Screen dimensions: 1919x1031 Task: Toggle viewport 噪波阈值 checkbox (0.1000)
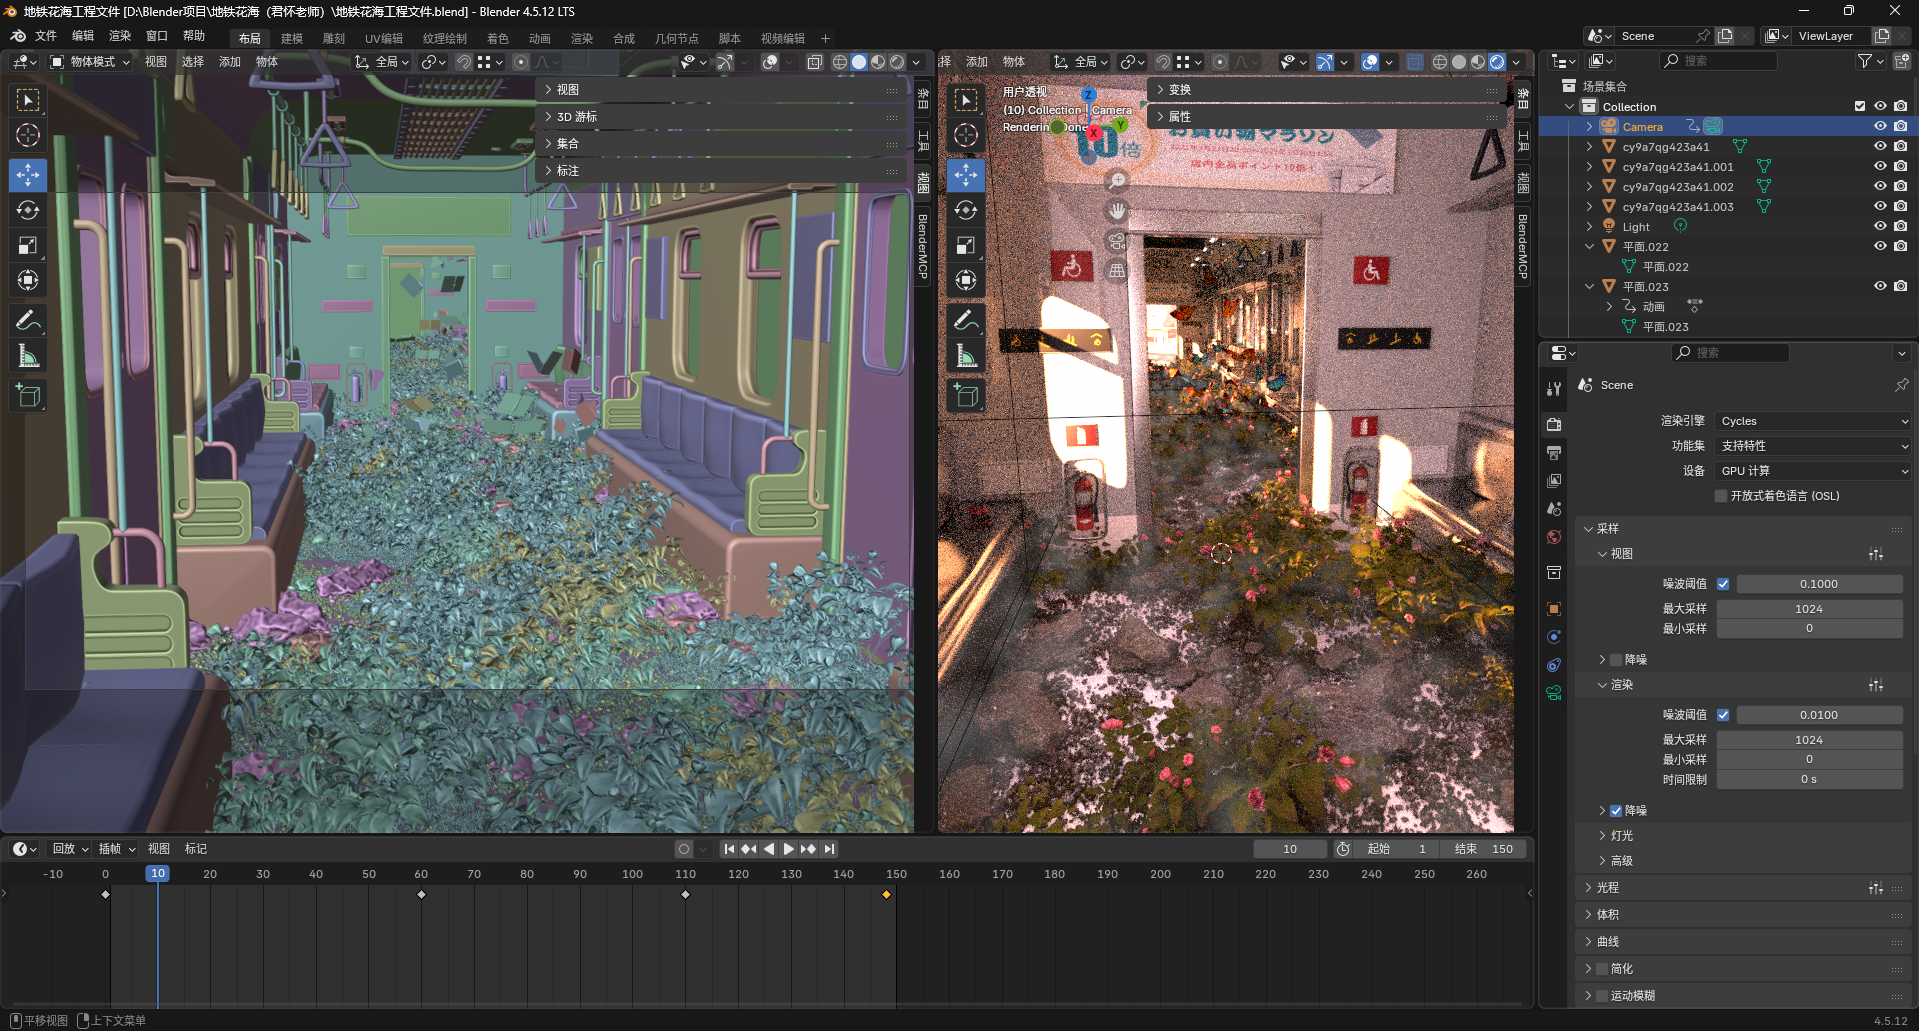(1723, 584)
